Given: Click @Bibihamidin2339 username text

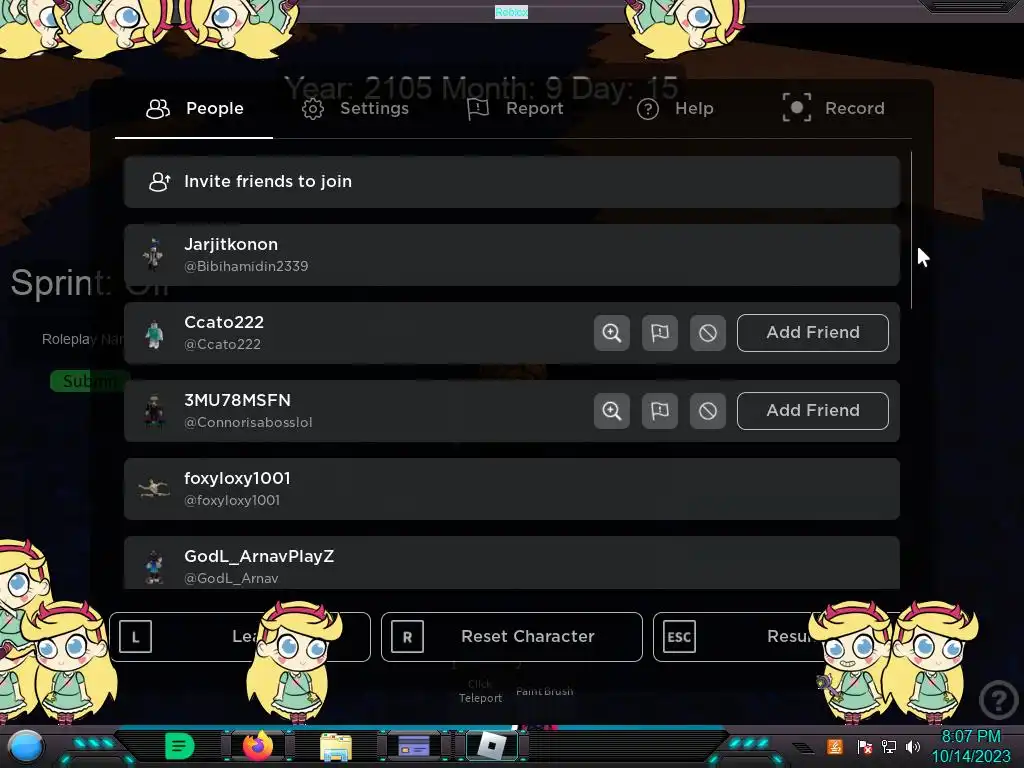Looking at the screenshot, I should pyautogui.click(x=246, y=266).
